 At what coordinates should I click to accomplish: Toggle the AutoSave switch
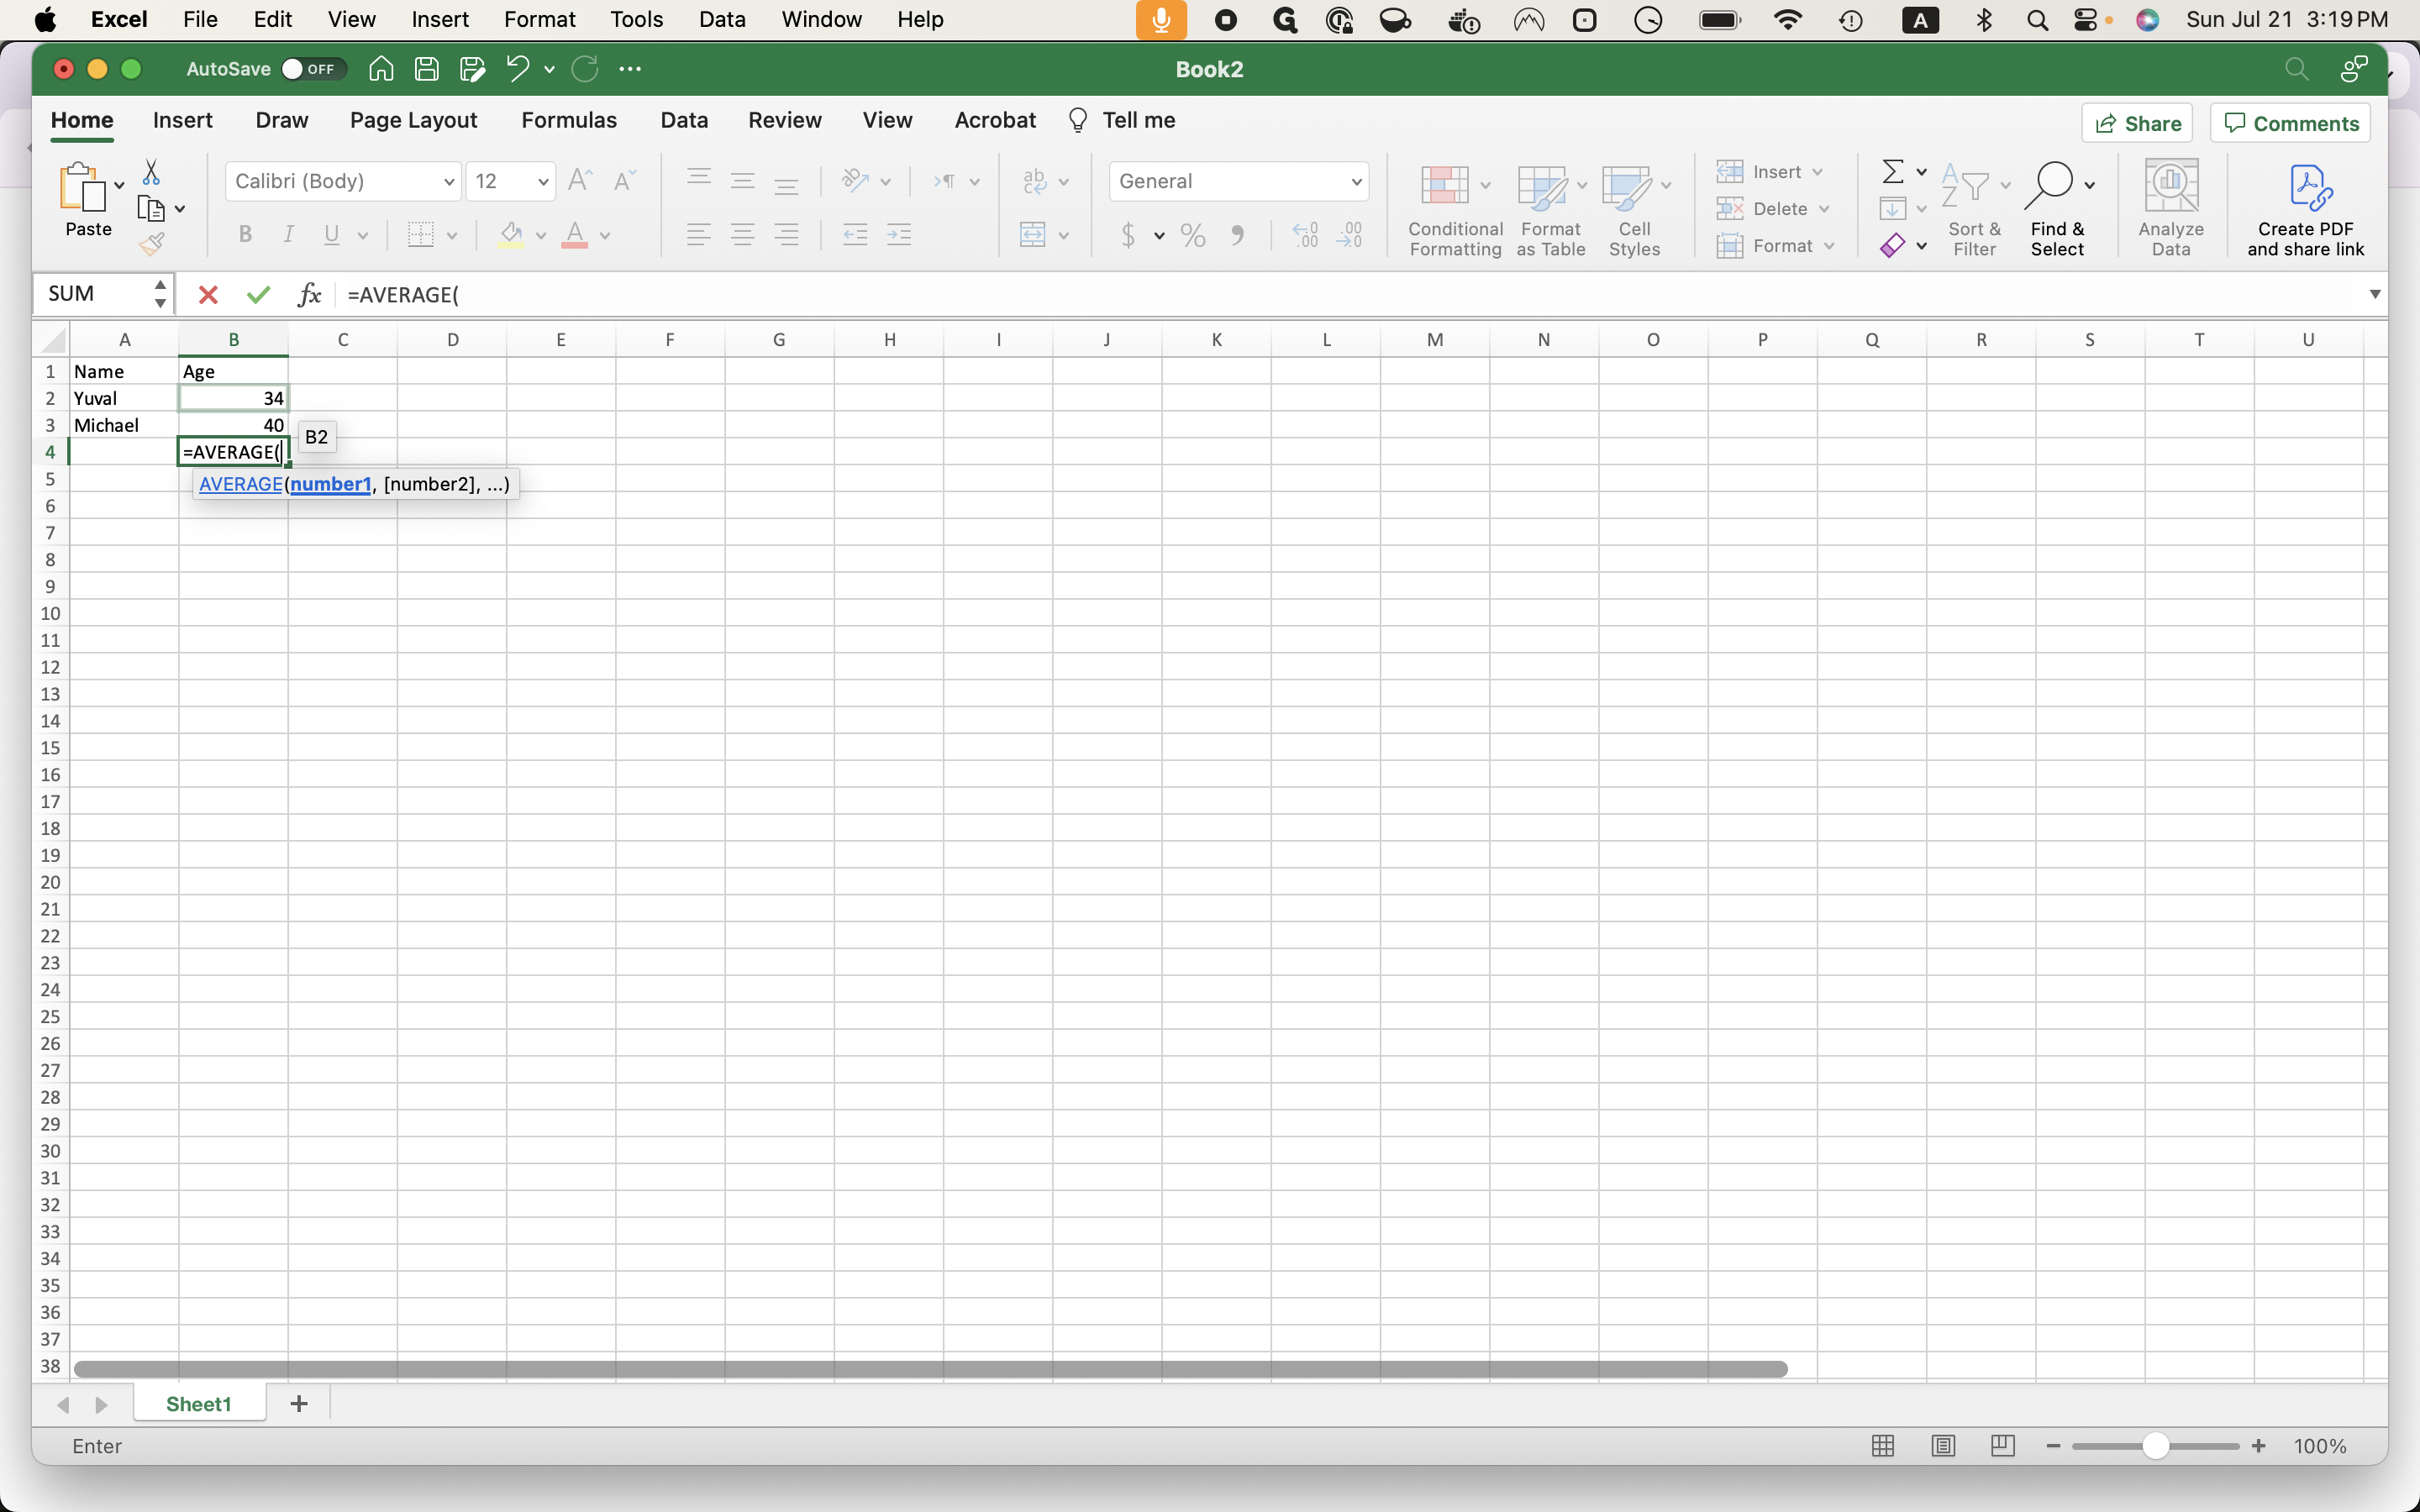pos(311,69)
